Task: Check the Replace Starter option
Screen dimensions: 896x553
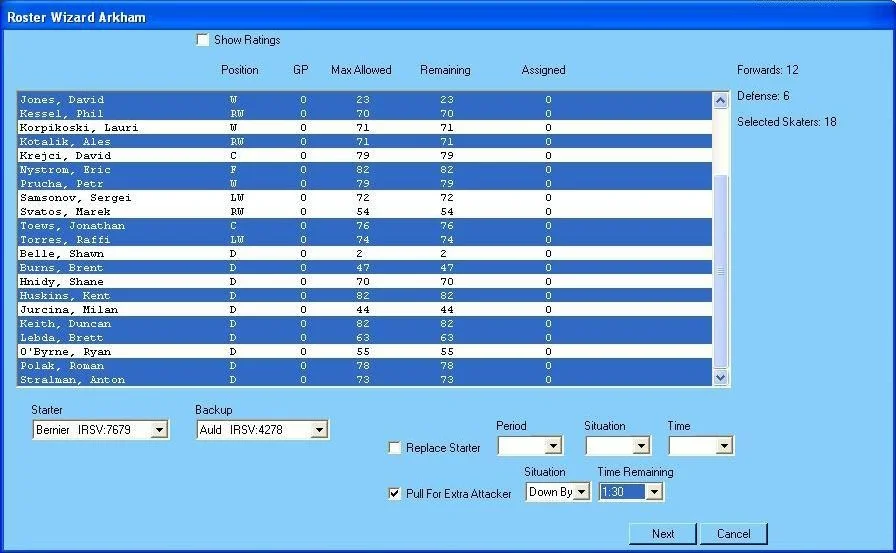Action: [395, 448]
